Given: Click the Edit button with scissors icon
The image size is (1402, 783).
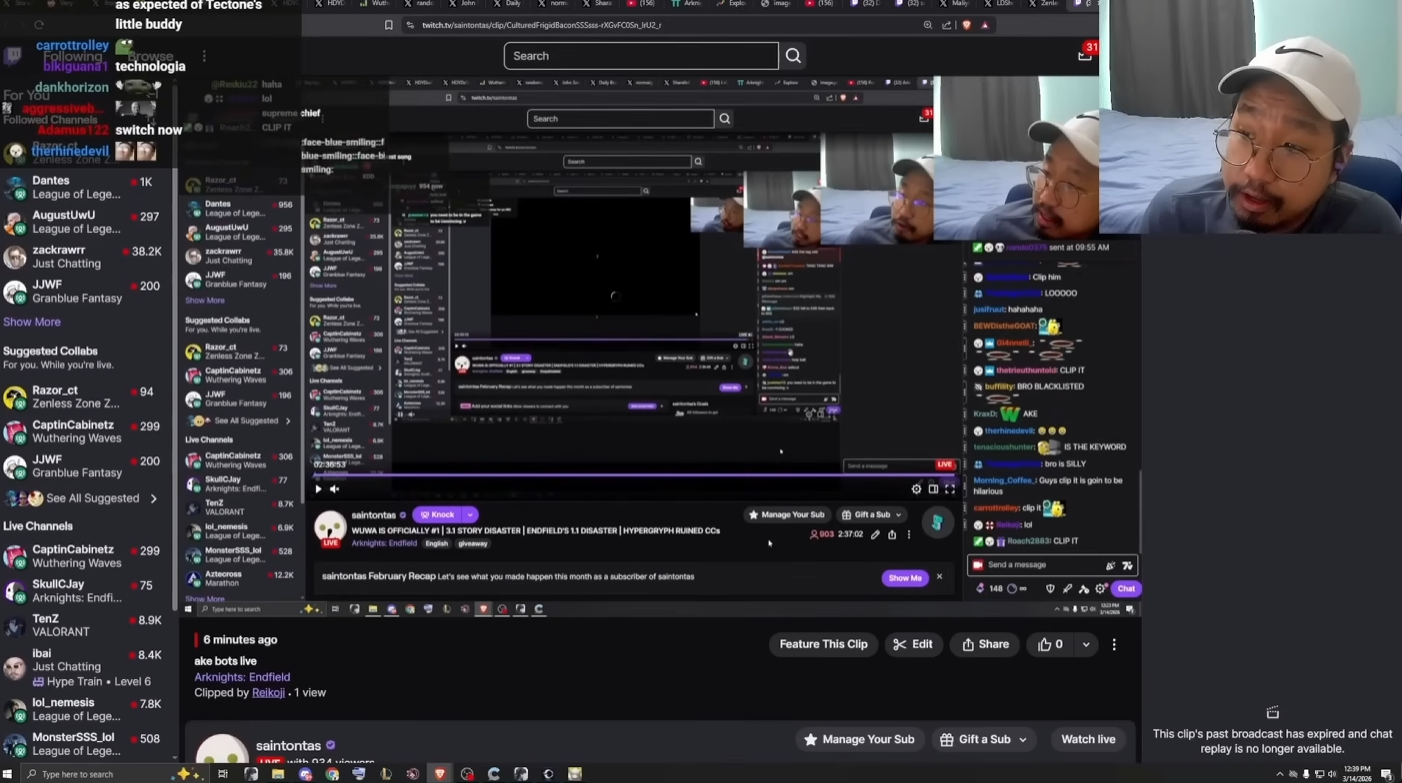Looking at the screenshot, I should [913, 645].
